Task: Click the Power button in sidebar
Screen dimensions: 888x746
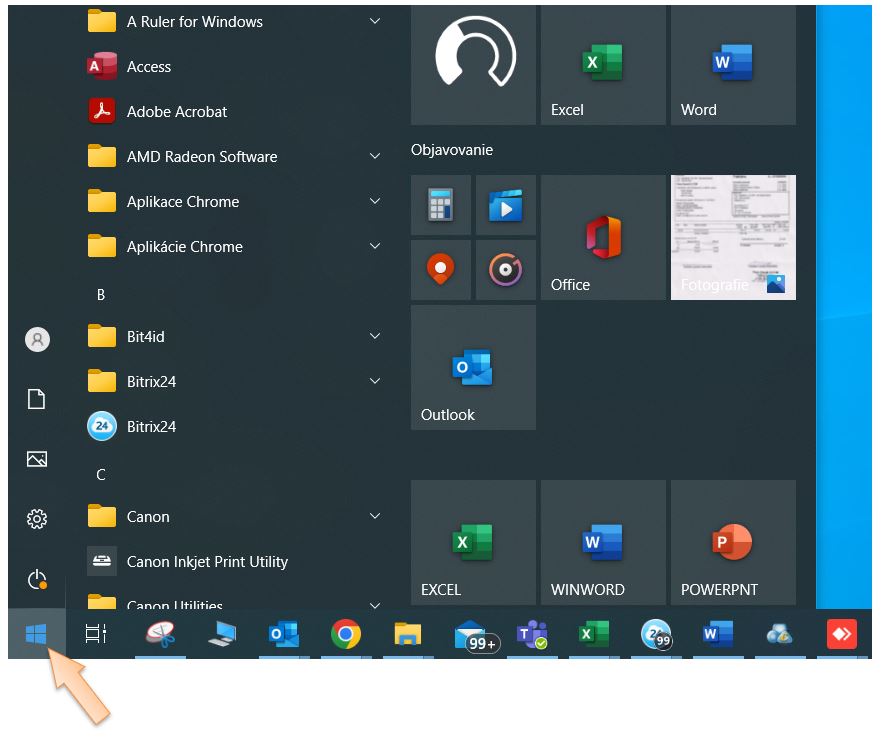Action: [x=37, y=579]
